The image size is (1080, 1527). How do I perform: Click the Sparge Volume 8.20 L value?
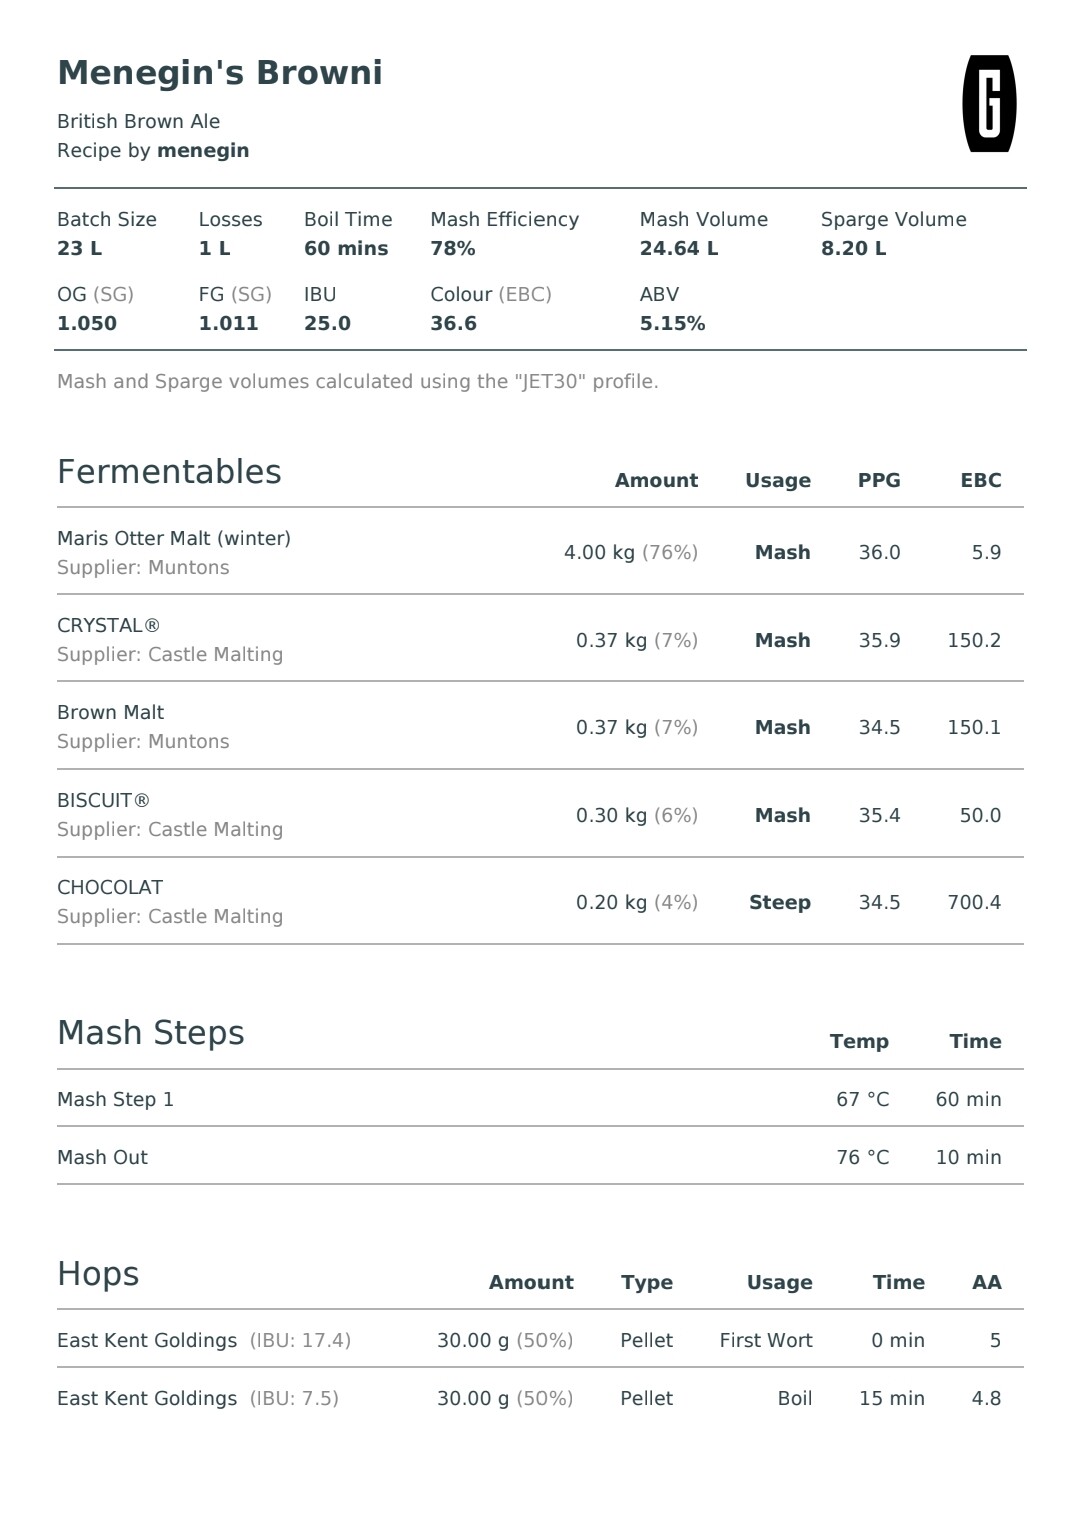coord(854,248)
